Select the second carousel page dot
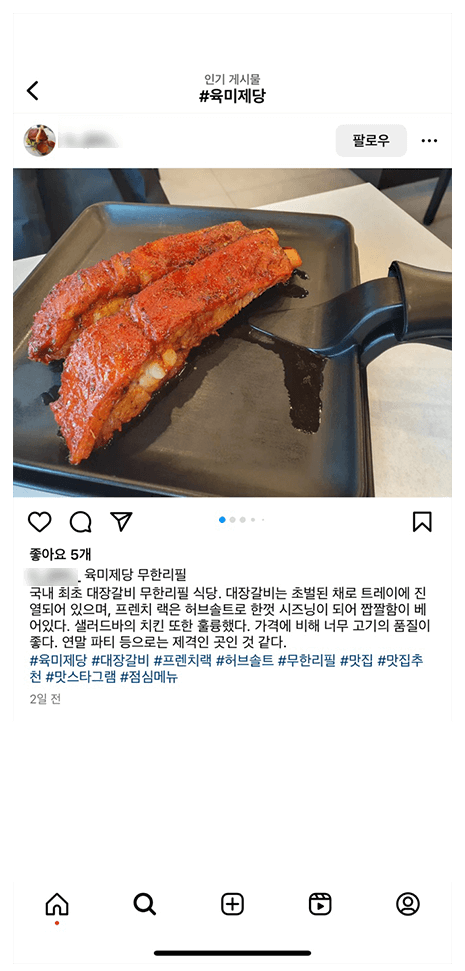Viewport: 465px width, 971px height. pyautogui.click(x=232, y=520)
